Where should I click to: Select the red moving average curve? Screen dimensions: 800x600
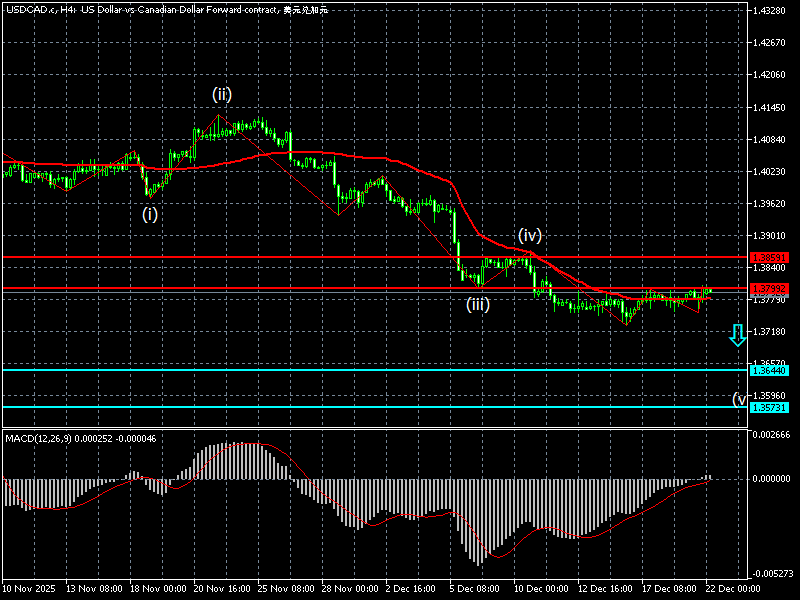(400, 163)
